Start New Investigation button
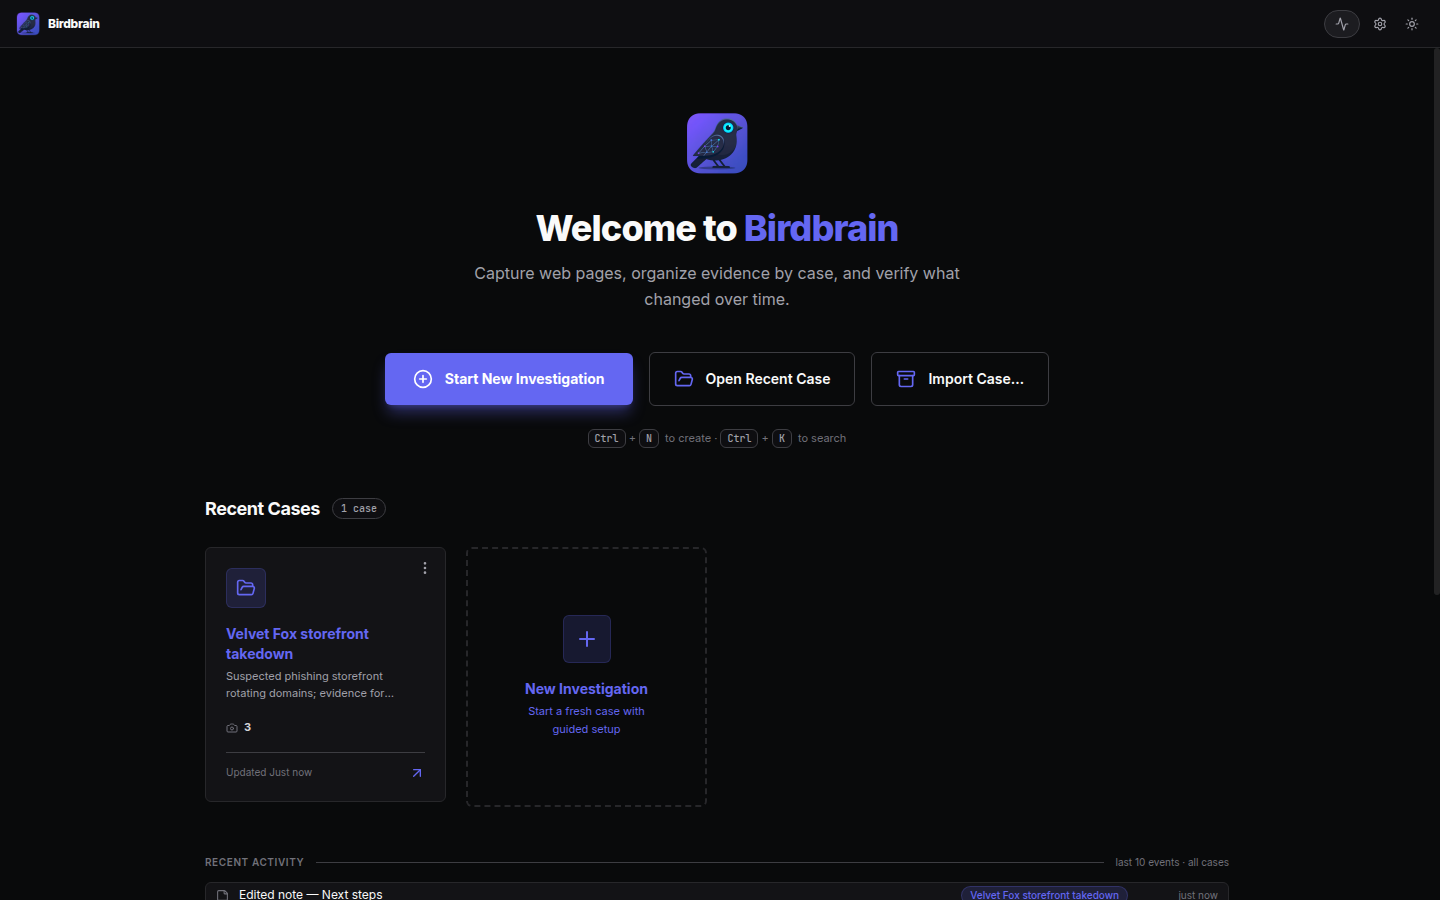This screenshot has height=900, width=1440. click(x=509, y=379)
